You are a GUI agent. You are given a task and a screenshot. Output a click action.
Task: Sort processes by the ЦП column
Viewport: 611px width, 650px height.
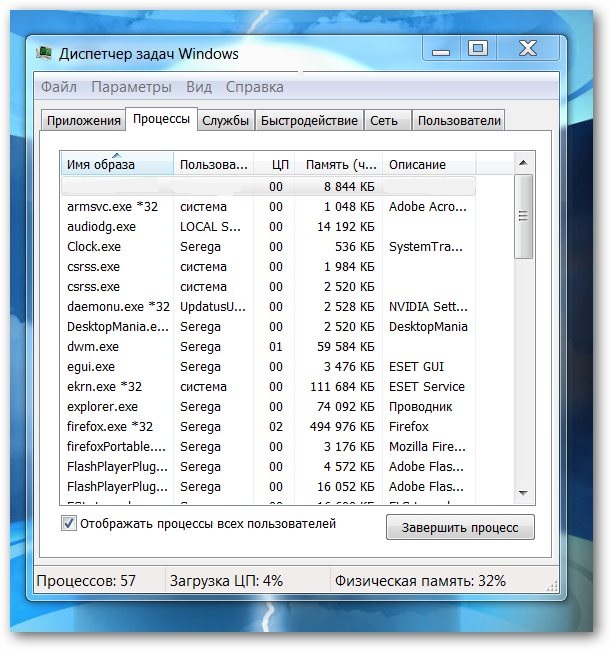[x=275, y=165]
